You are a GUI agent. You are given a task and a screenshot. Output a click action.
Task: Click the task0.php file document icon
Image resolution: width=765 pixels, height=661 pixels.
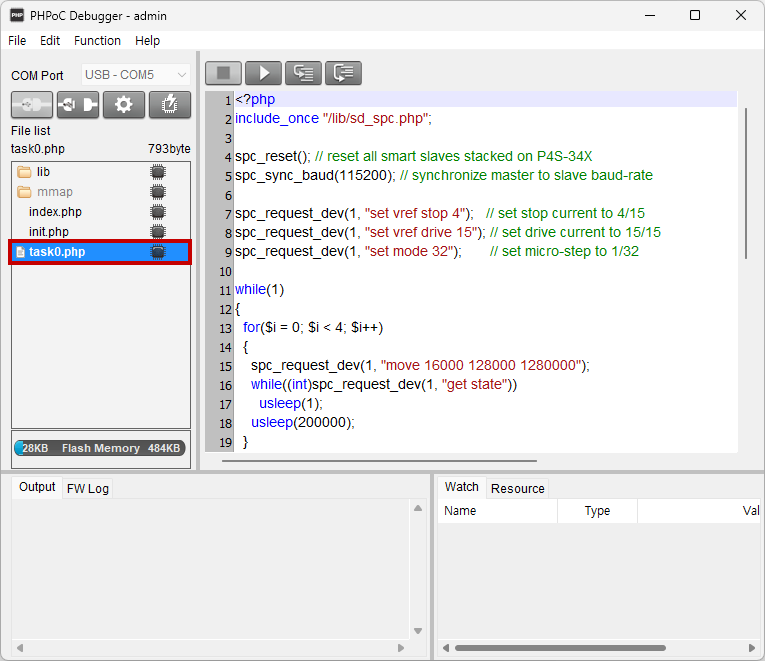(x=20, y=252)
